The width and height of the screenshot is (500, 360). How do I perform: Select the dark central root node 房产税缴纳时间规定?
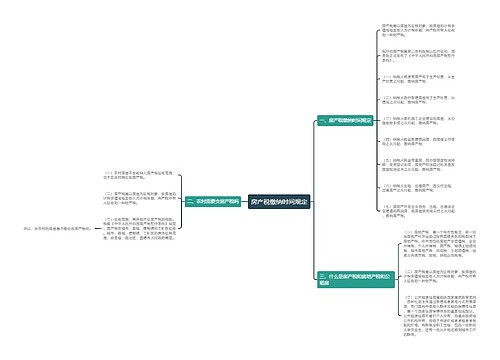pos(279,202)
